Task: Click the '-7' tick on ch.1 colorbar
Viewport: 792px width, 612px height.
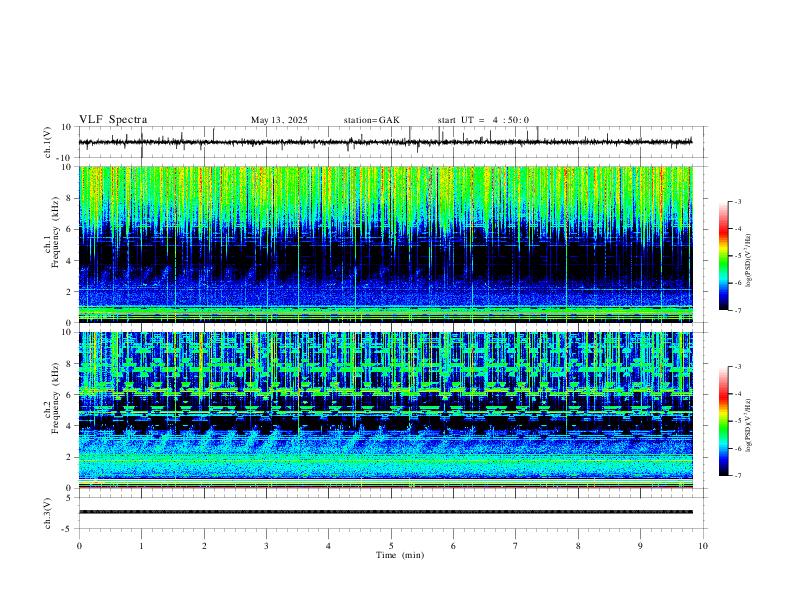Action: tap(738, 311)
